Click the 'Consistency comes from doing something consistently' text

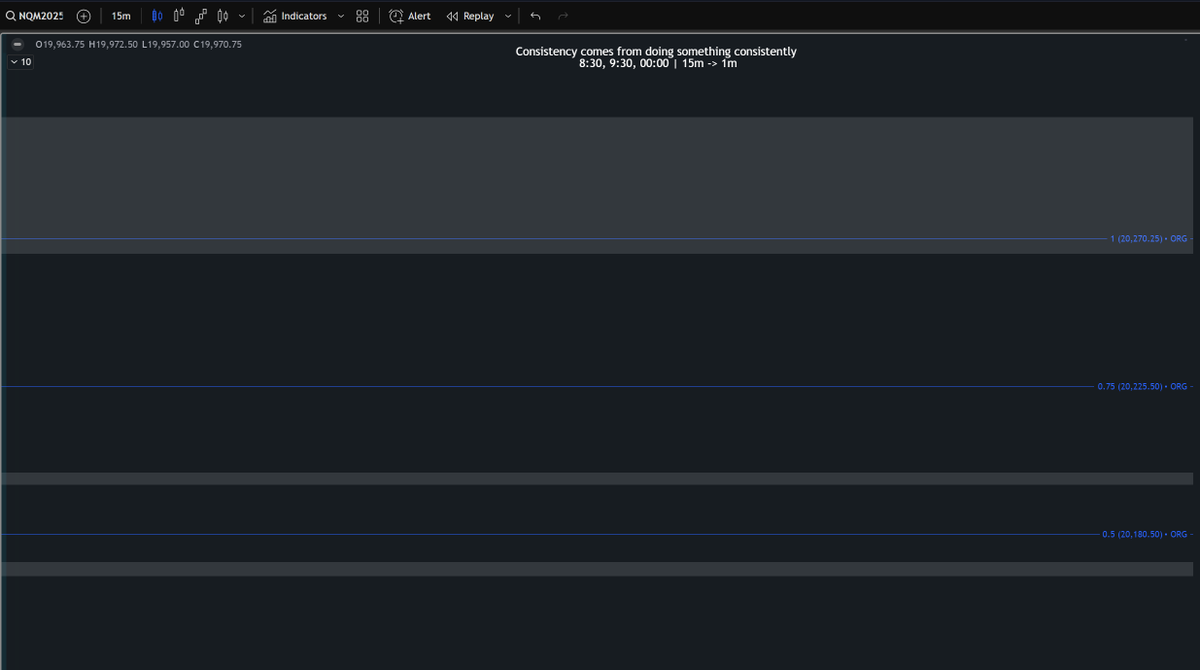[x=656, y=51]
